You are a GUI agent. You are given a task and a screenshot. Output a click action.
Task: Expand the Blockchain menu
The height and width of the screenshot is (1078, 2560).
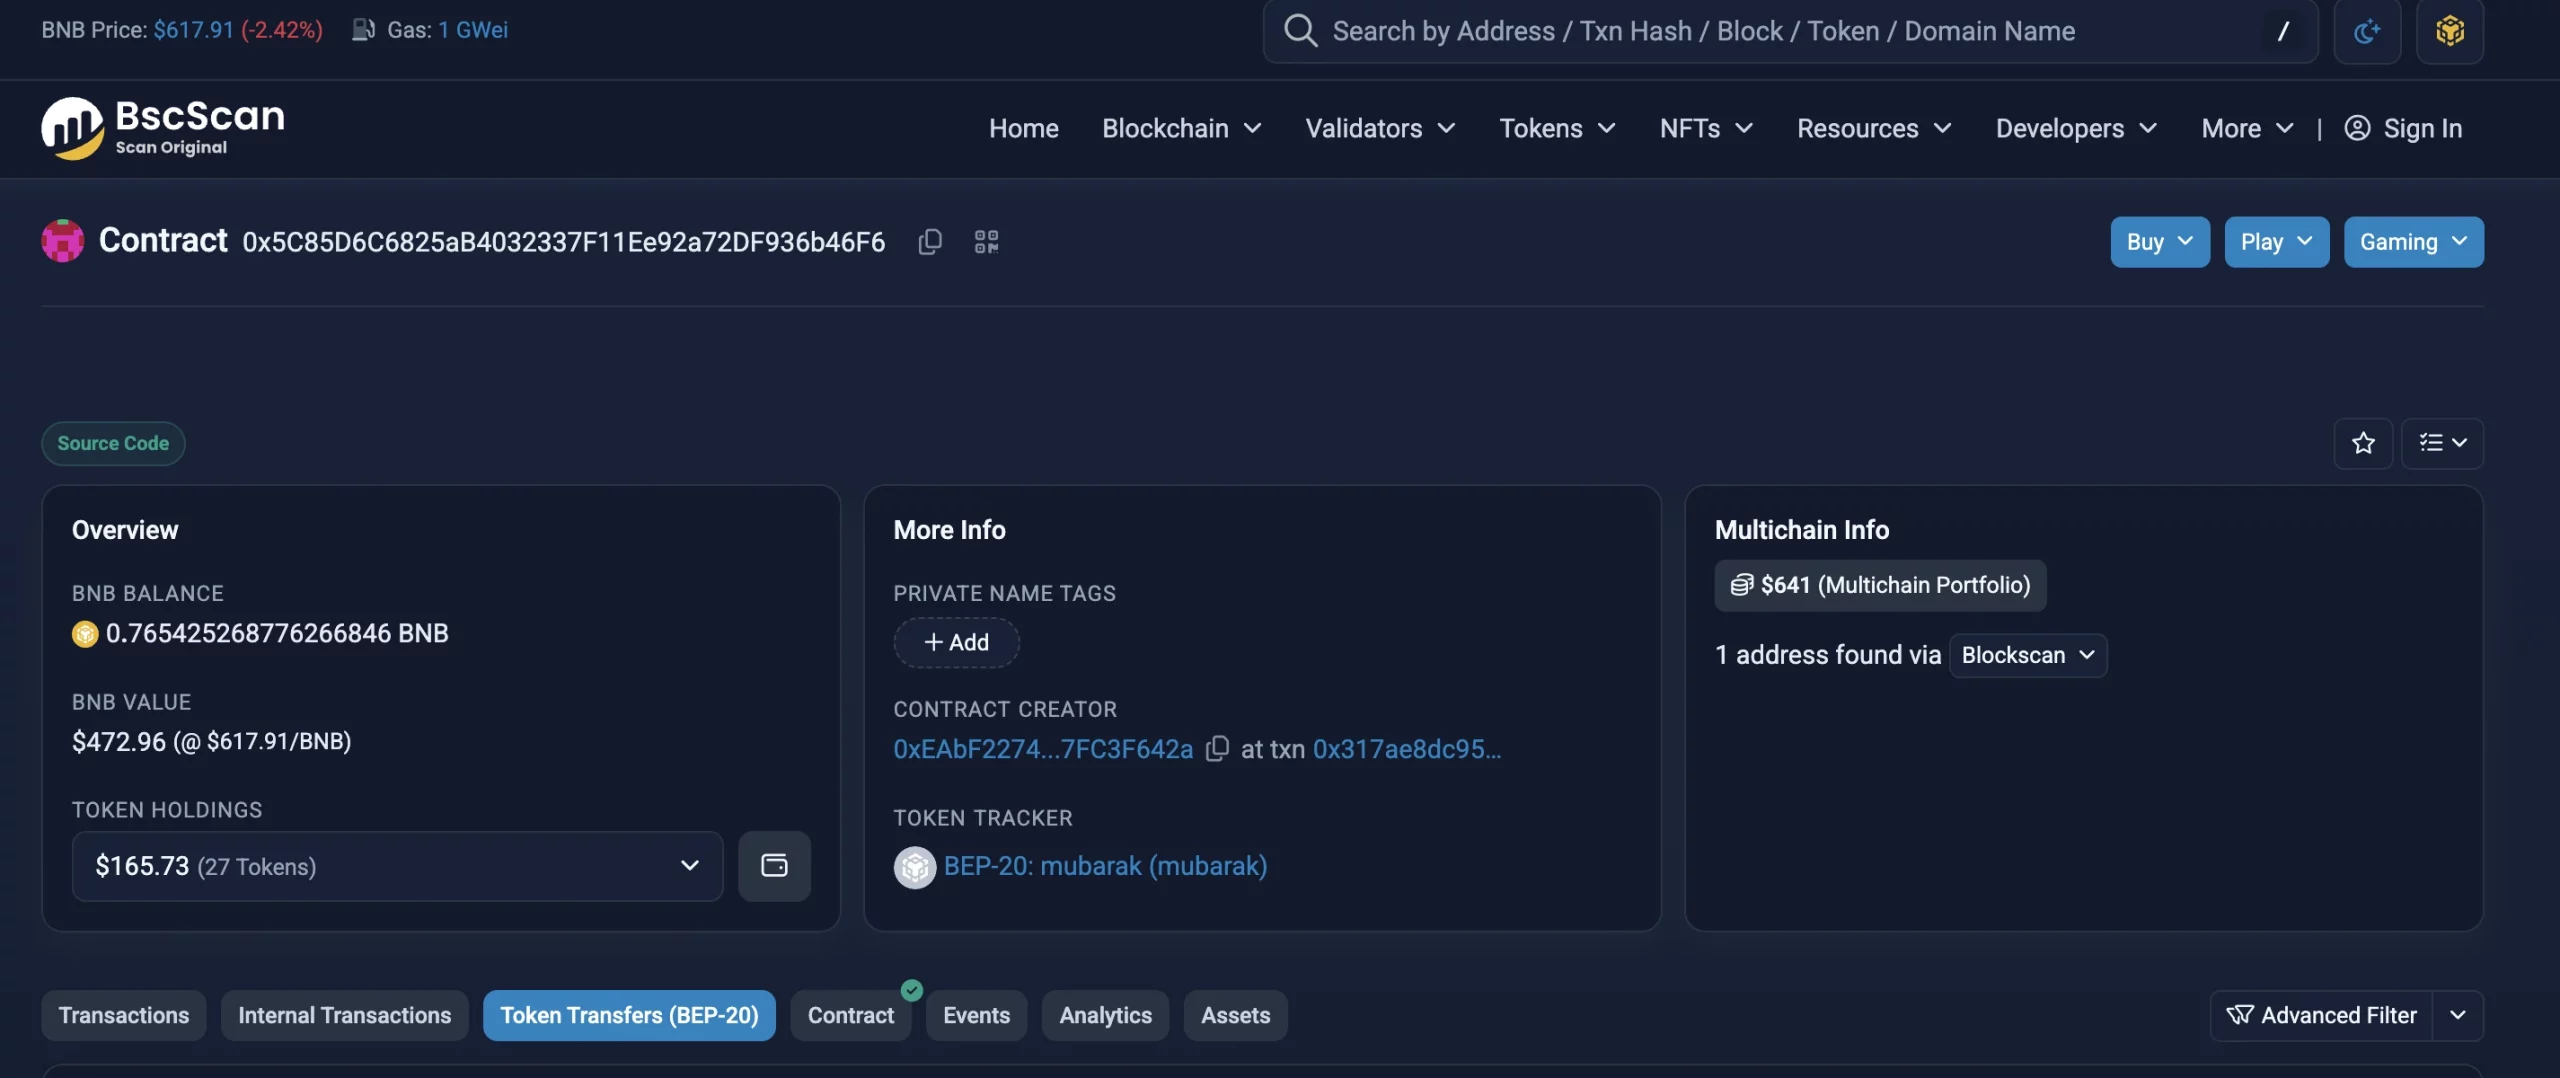point(1181,128)
